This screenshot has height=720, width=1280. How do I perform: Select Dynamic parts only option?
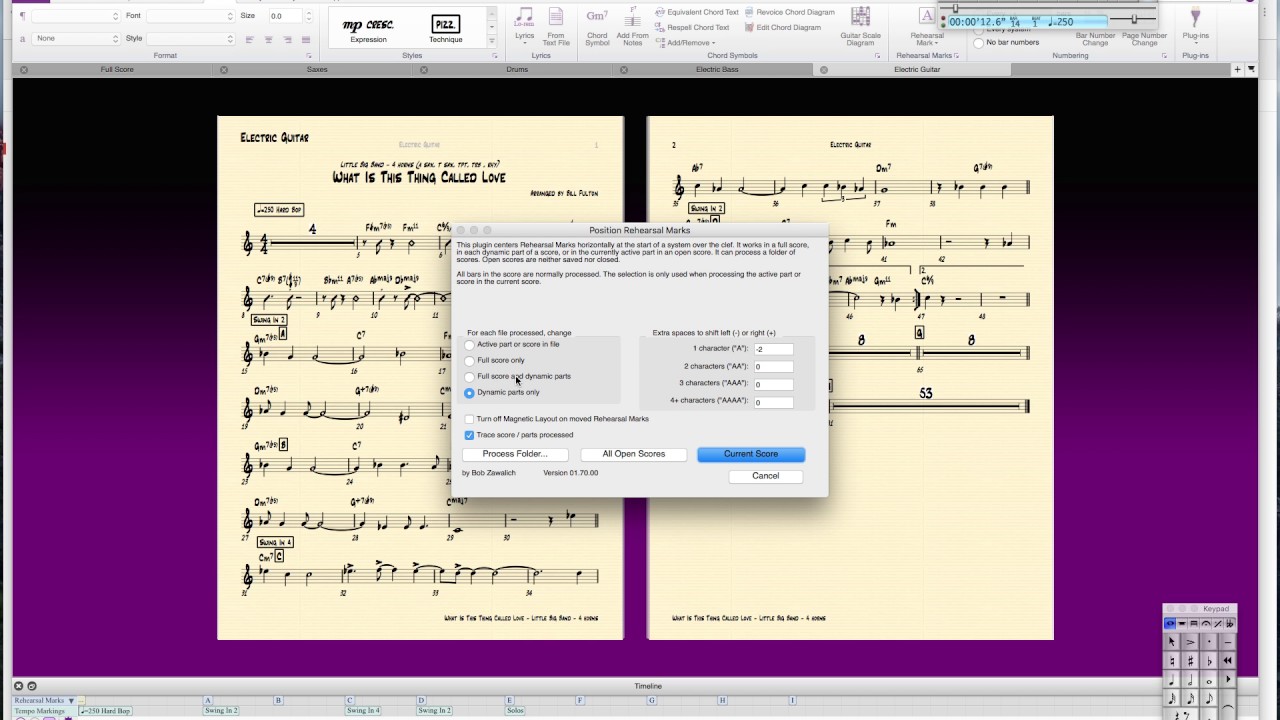point(469,393)
